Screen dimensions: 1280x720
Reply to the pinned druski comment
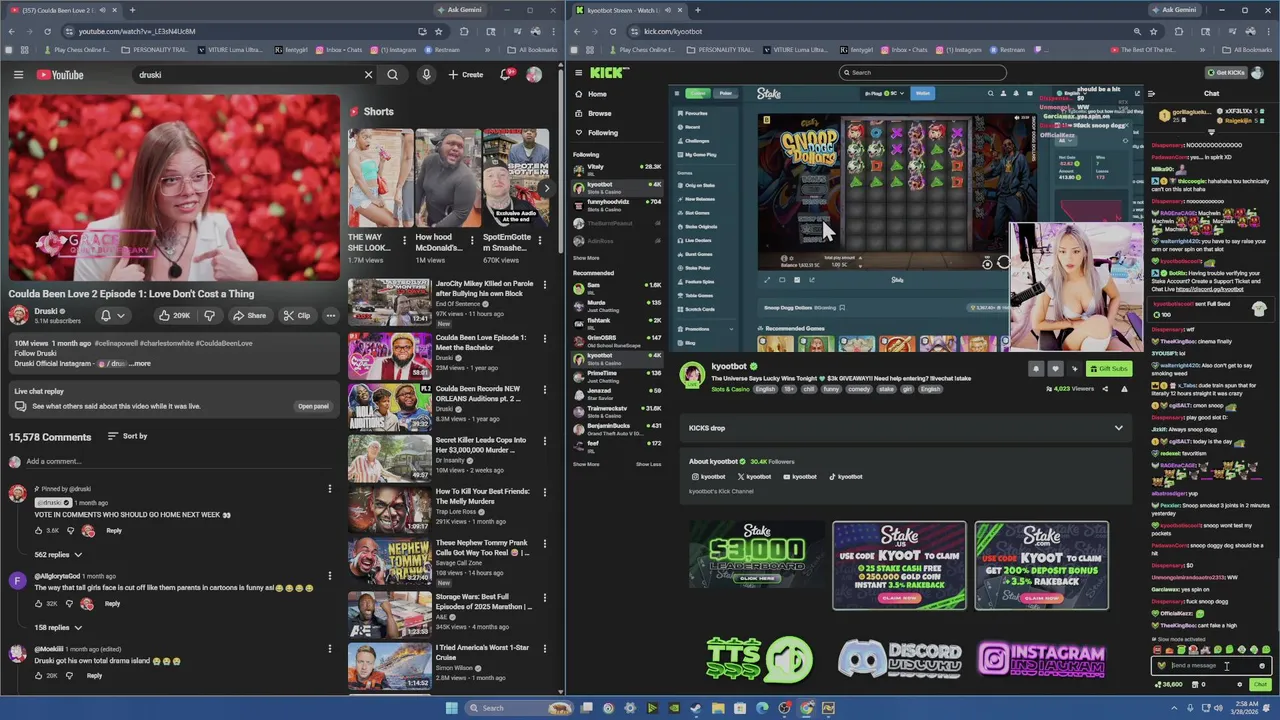(x=114, y=531)
